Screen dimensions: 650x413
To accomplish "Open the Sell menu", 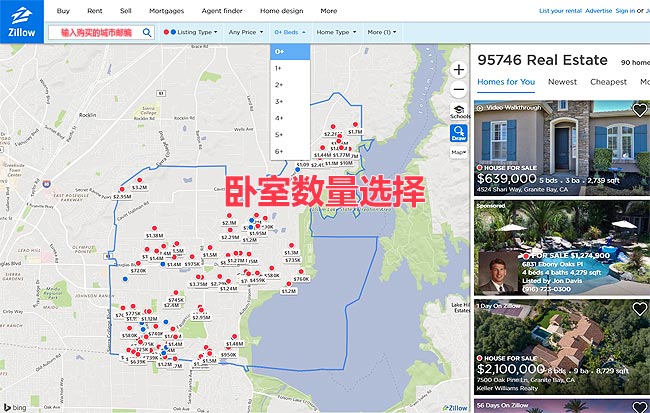I will 126,11.
